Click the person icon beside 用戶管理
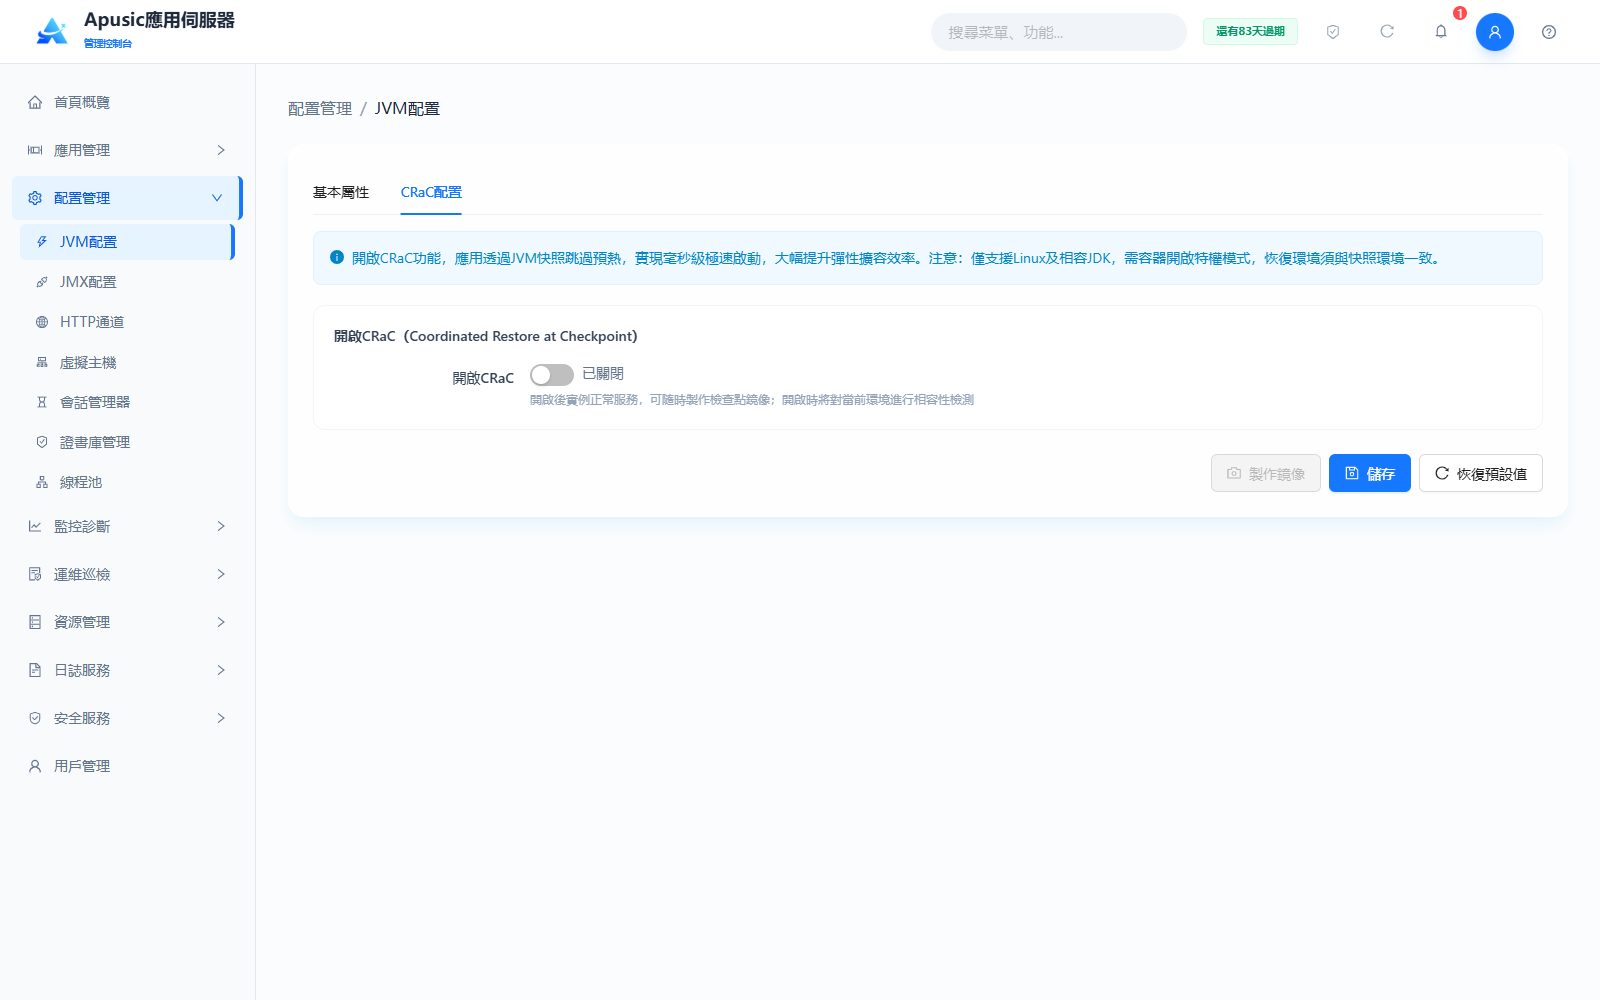This screenshot has height=1000, width=1600. point(35,766)
